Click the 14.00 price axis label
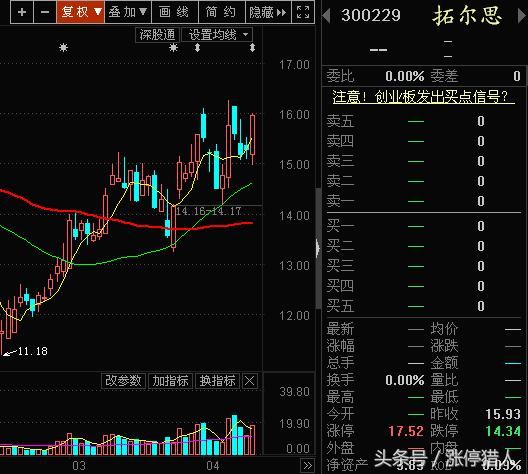 coord(294,215)
